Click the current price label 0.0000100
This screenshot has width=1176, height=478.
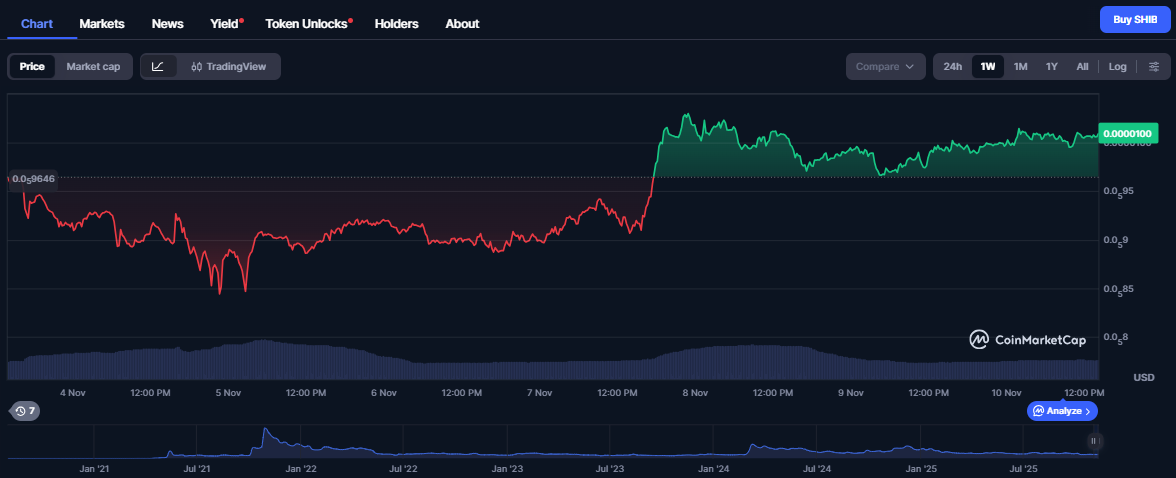pos(1125,133)
